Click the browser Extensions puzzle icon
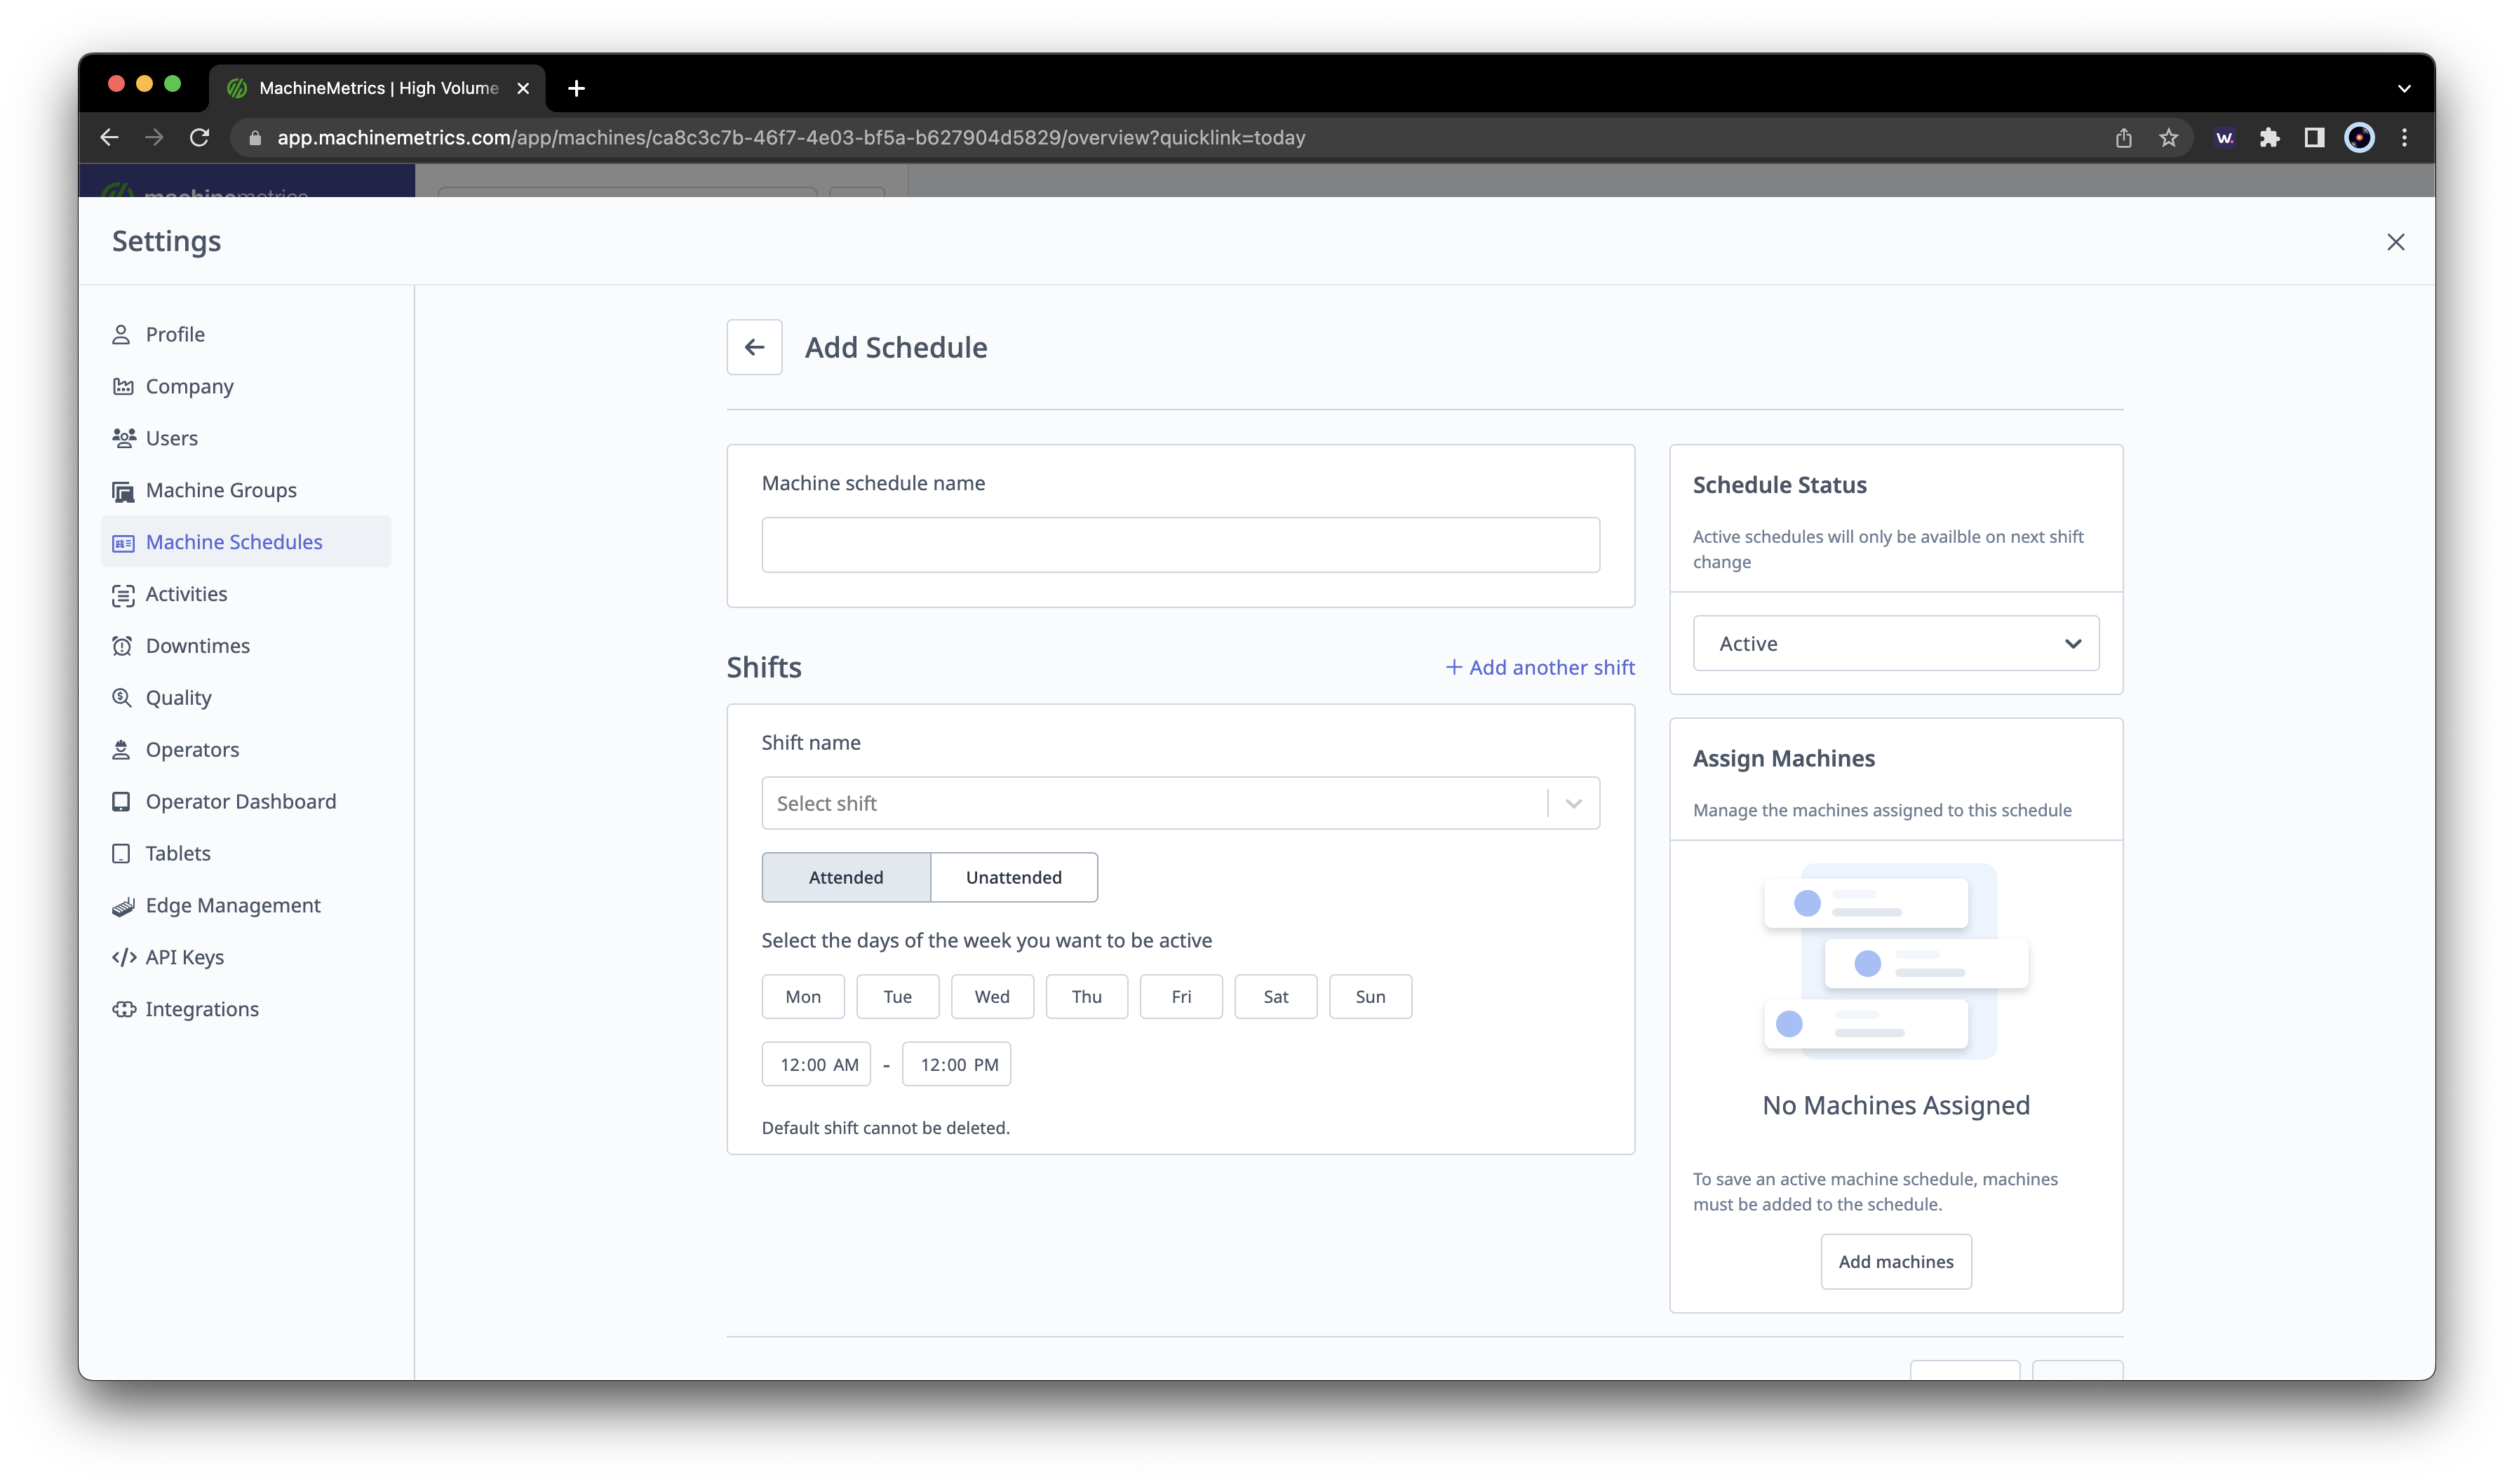The height and width of the screenshot is (1484, 2514). tap(2269, 138)
